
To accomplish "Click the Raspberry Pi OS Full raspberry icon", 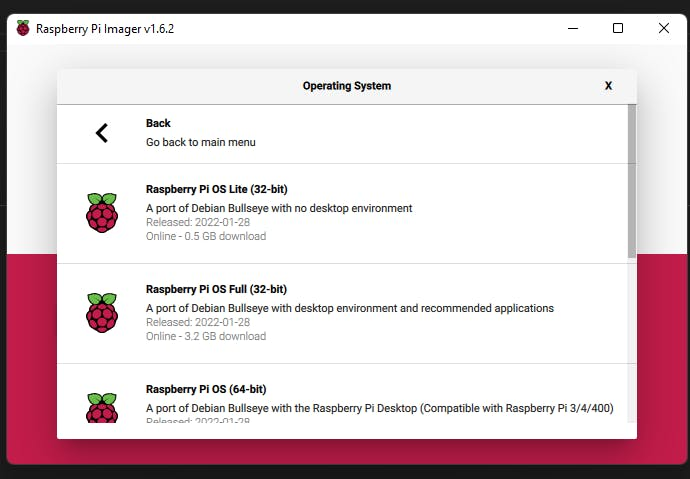I will point(102,313).
